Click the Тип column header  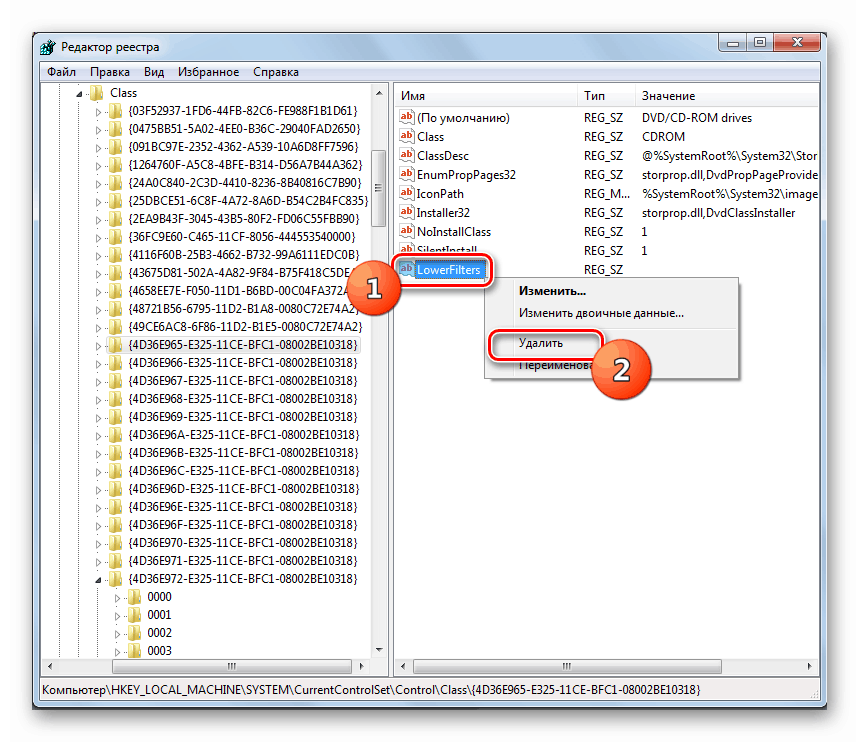(x=606, y=96)
